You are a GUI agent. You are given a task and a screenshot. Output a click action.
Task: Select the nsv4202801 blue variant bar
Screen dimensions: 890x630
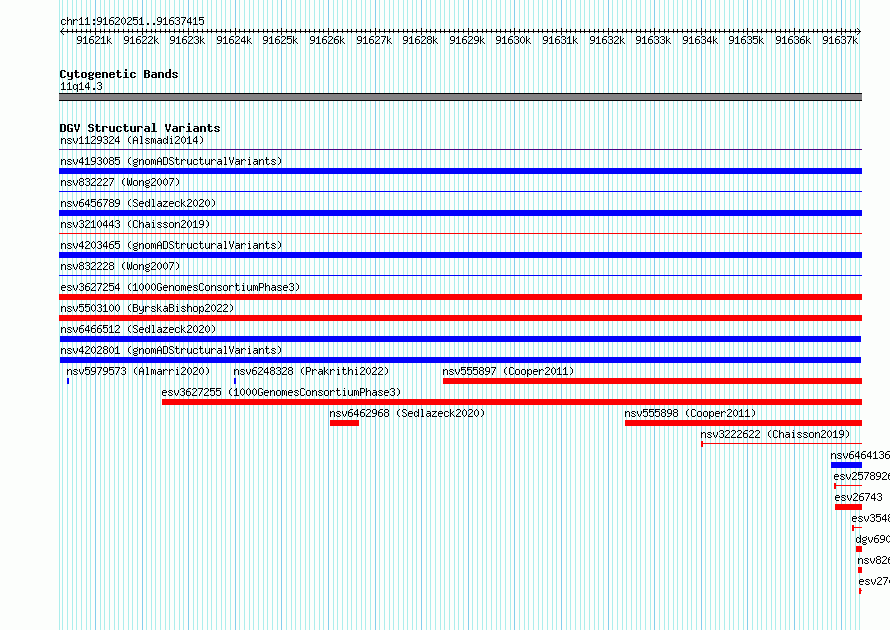tap(460, 360)
